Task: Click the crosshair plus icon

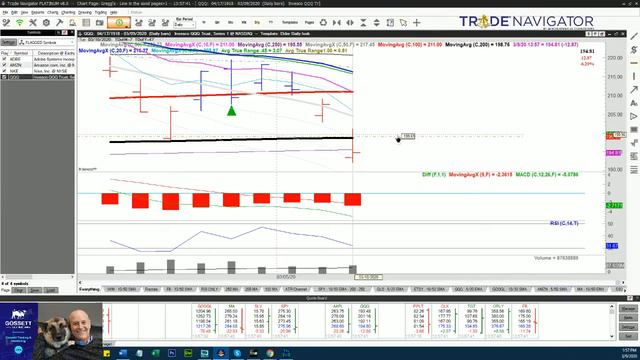Action: tap(417, 23)
